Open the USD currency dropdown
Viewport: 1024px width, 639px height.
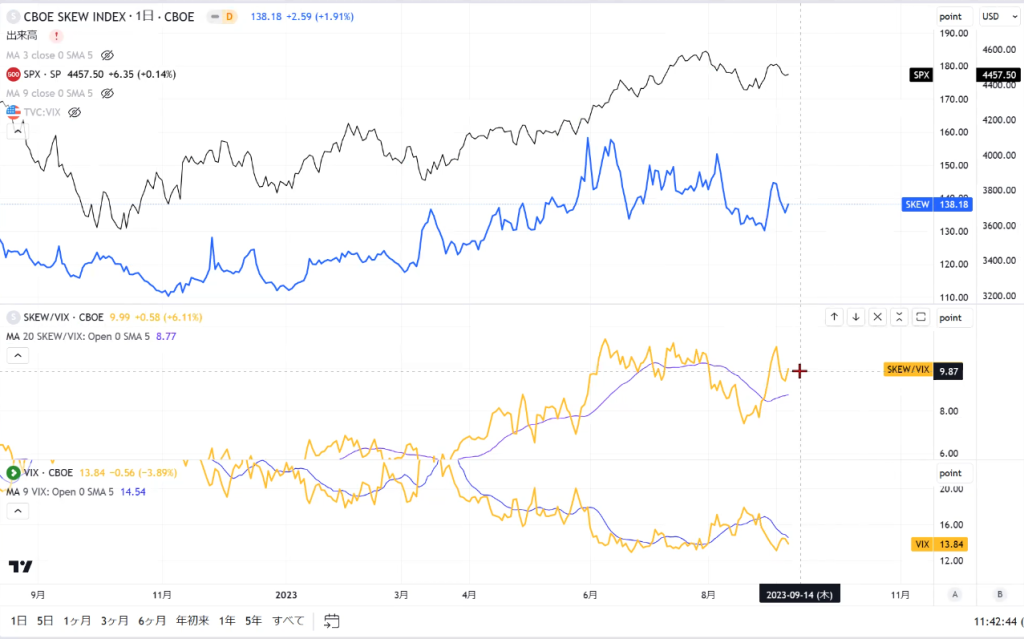[x=999, y=16]
